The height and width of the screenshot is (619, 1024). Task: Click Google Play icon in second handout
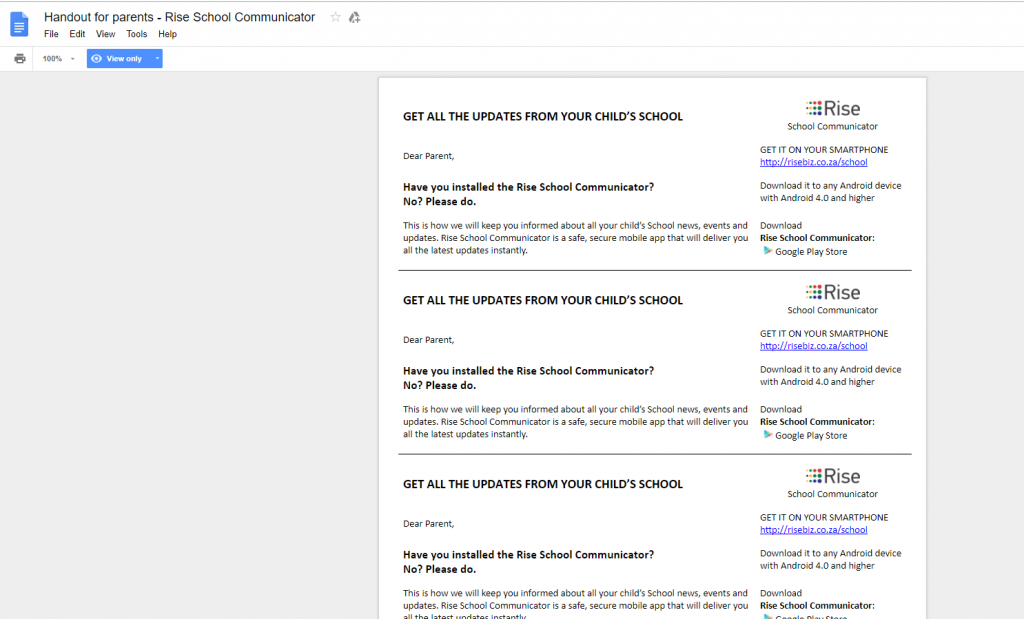(767, 435)
